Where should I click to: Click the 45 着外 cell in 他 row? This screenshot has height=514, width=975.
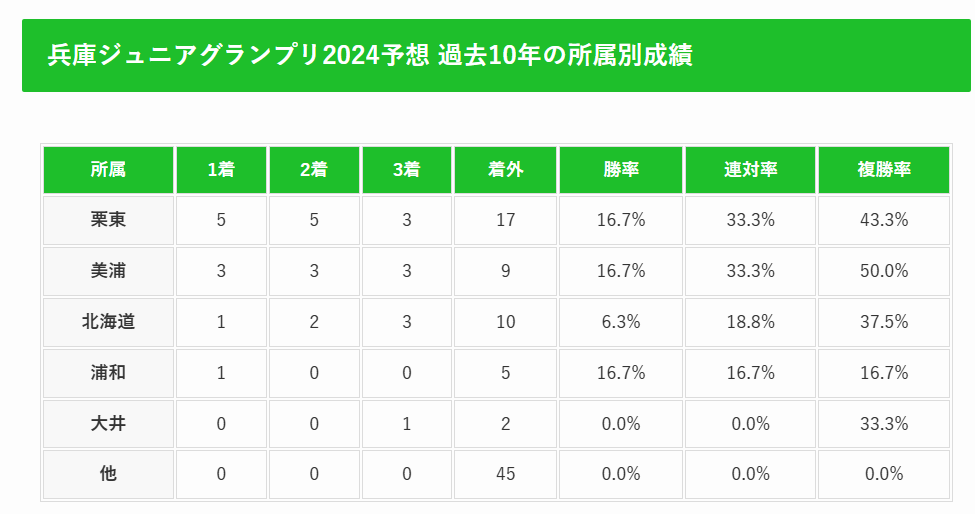(506, 474)
